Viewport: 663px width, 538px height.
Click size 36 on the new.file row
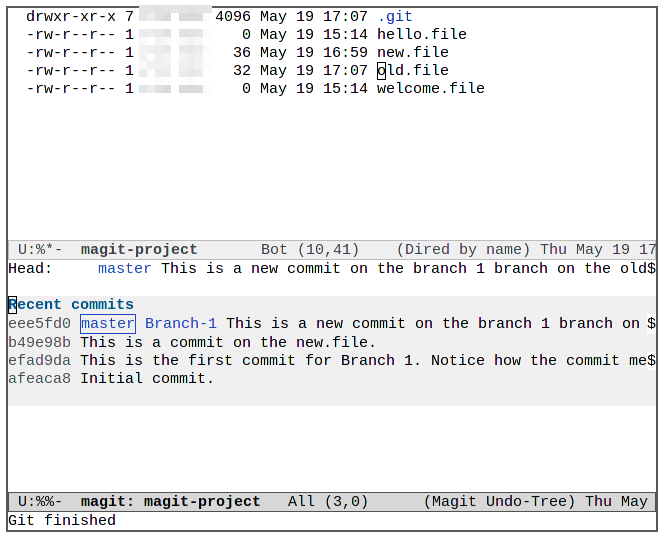click(x=242, y=52)
